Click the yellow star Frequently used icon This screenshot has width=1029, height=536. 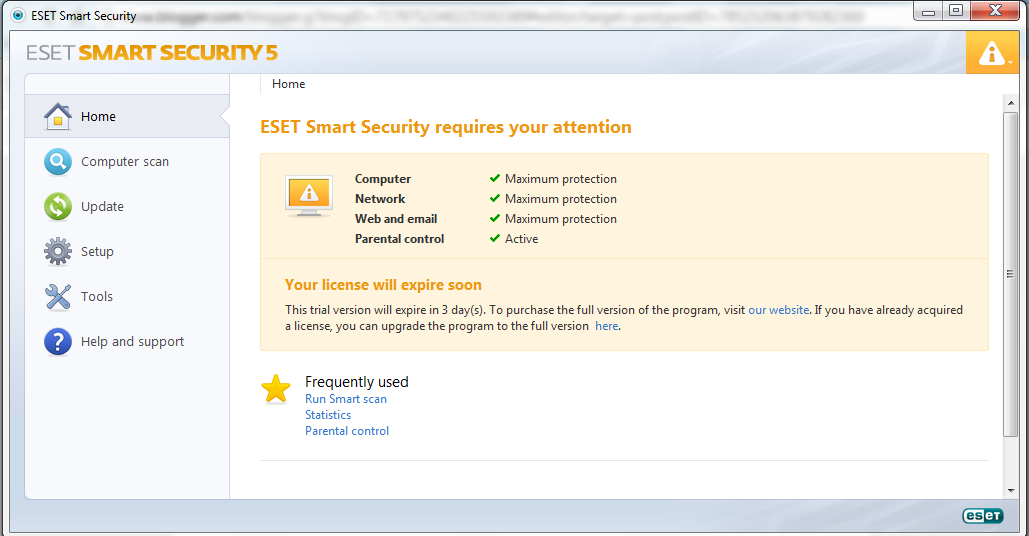pos(276,388)
